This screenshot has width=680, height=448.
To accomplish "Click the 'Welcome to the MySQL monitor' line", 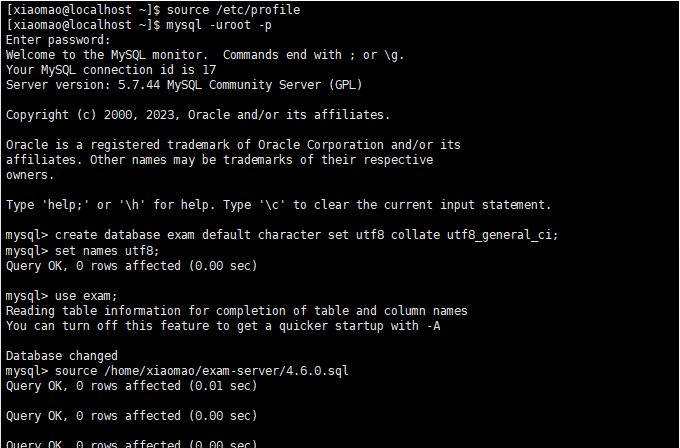I will [x=205, y=55].
